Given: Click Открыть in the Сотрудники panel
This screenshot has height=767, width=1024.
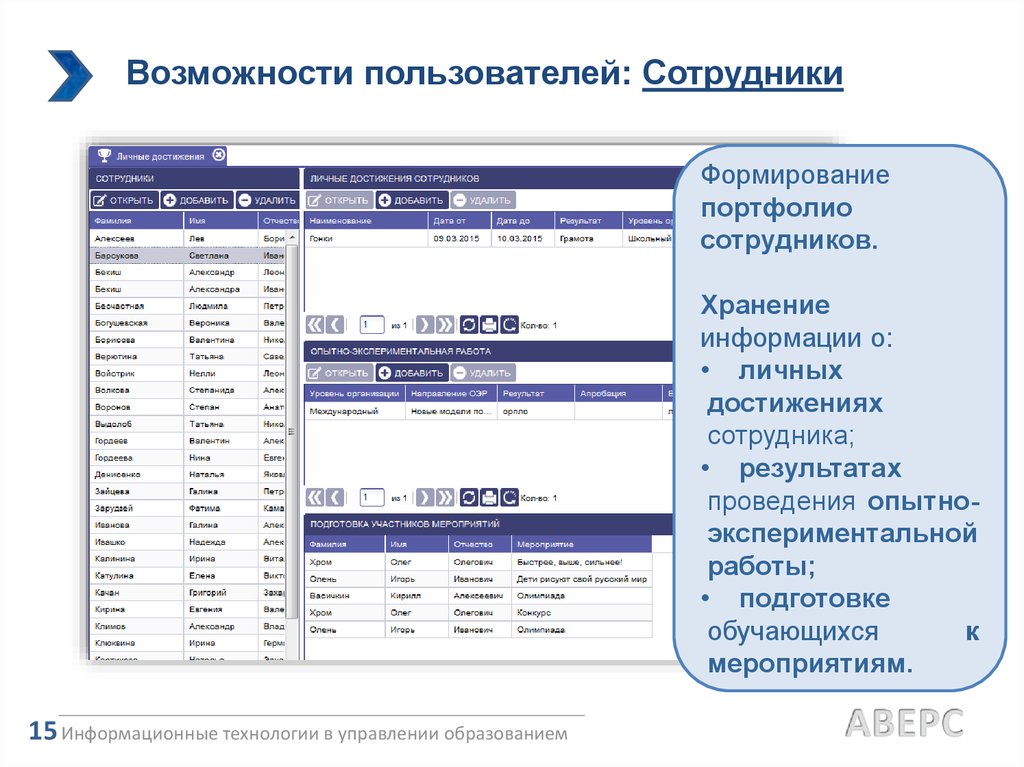Looking at the screenshot, I should pos(124,200).
